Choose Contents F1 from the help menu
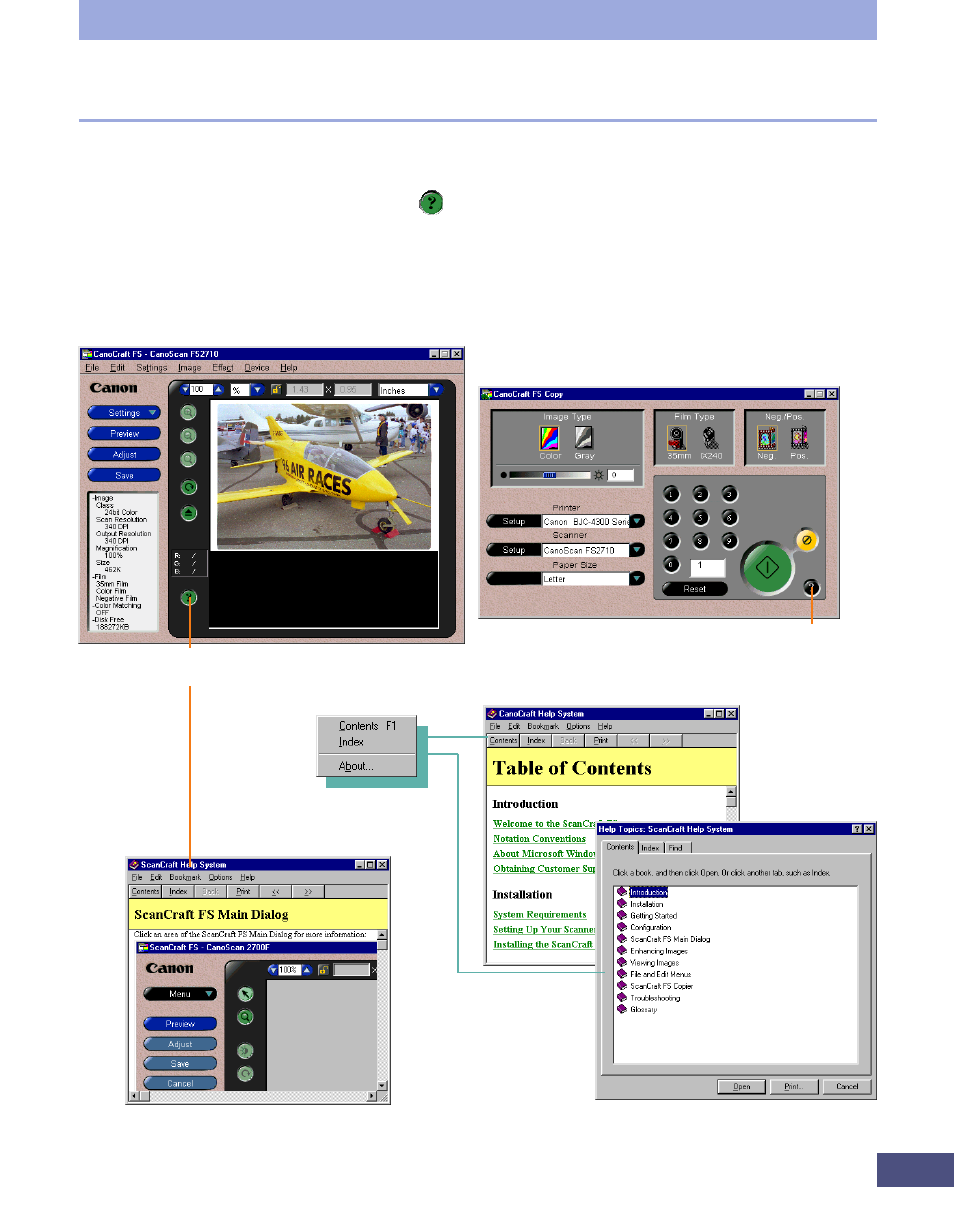Screen dimensions: 954x1206 (366, 726)
